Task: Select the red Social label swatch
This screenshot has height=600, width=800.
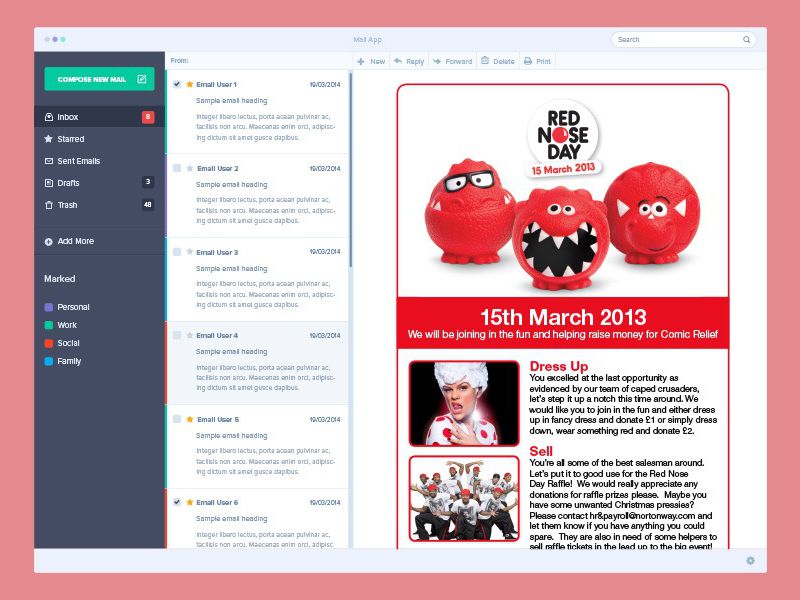Action: pos(49,343)
